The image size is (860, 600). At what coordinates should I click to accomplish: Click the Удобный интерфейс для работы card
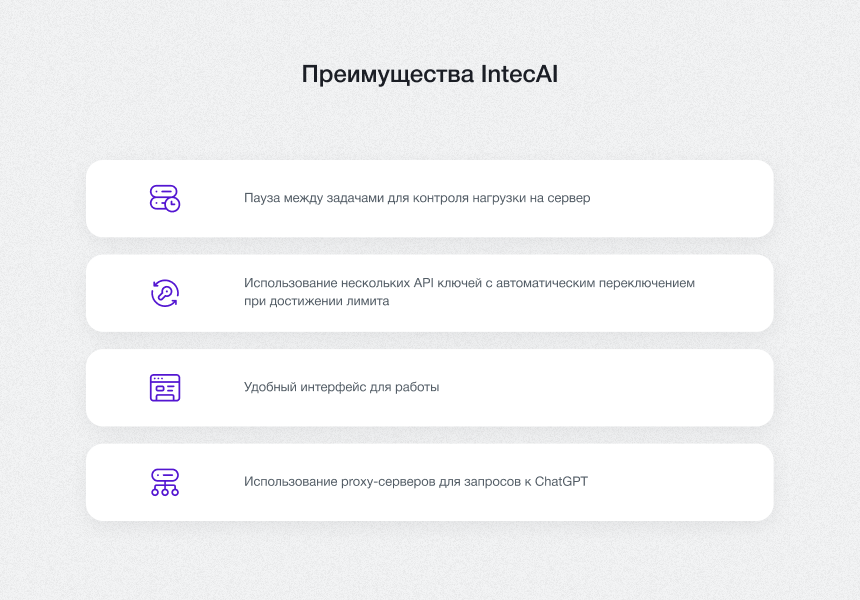(x=430, y=387)
